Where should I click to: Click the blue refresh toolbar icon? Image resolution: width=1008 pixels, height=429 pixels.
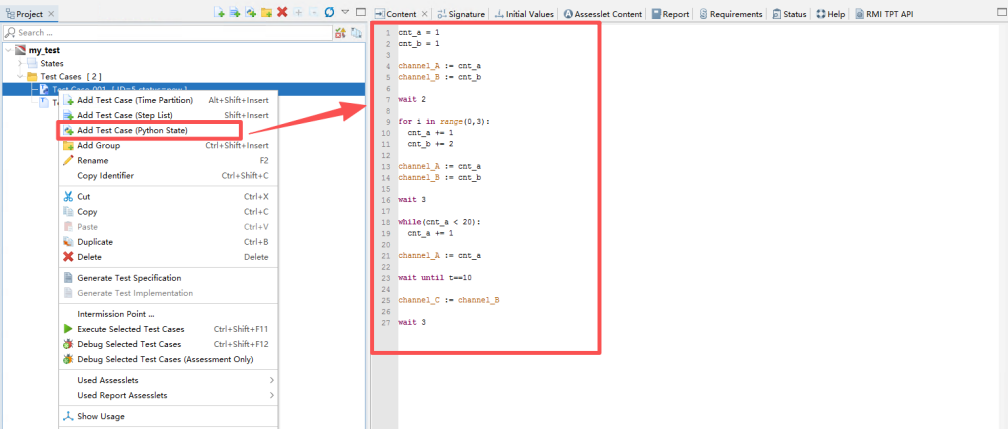tap(329, 13)
